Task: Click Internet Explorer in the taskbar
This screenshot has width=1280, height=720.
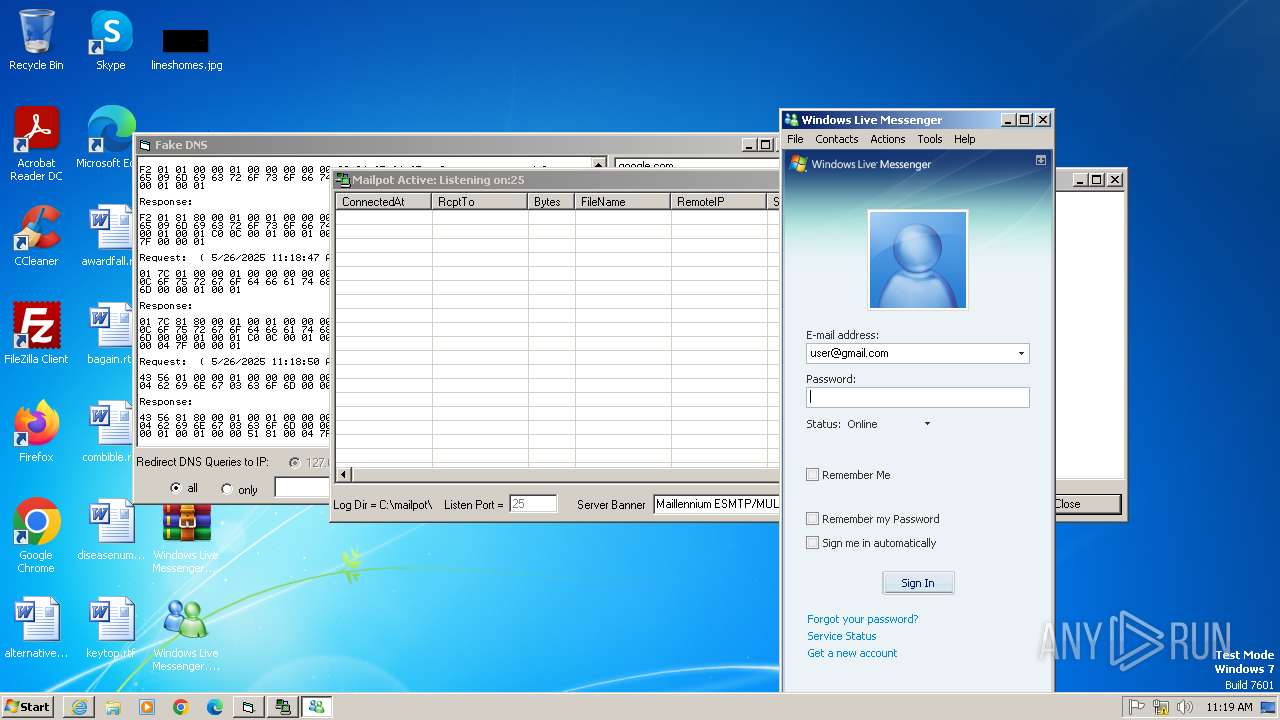Action: point(79,707)
